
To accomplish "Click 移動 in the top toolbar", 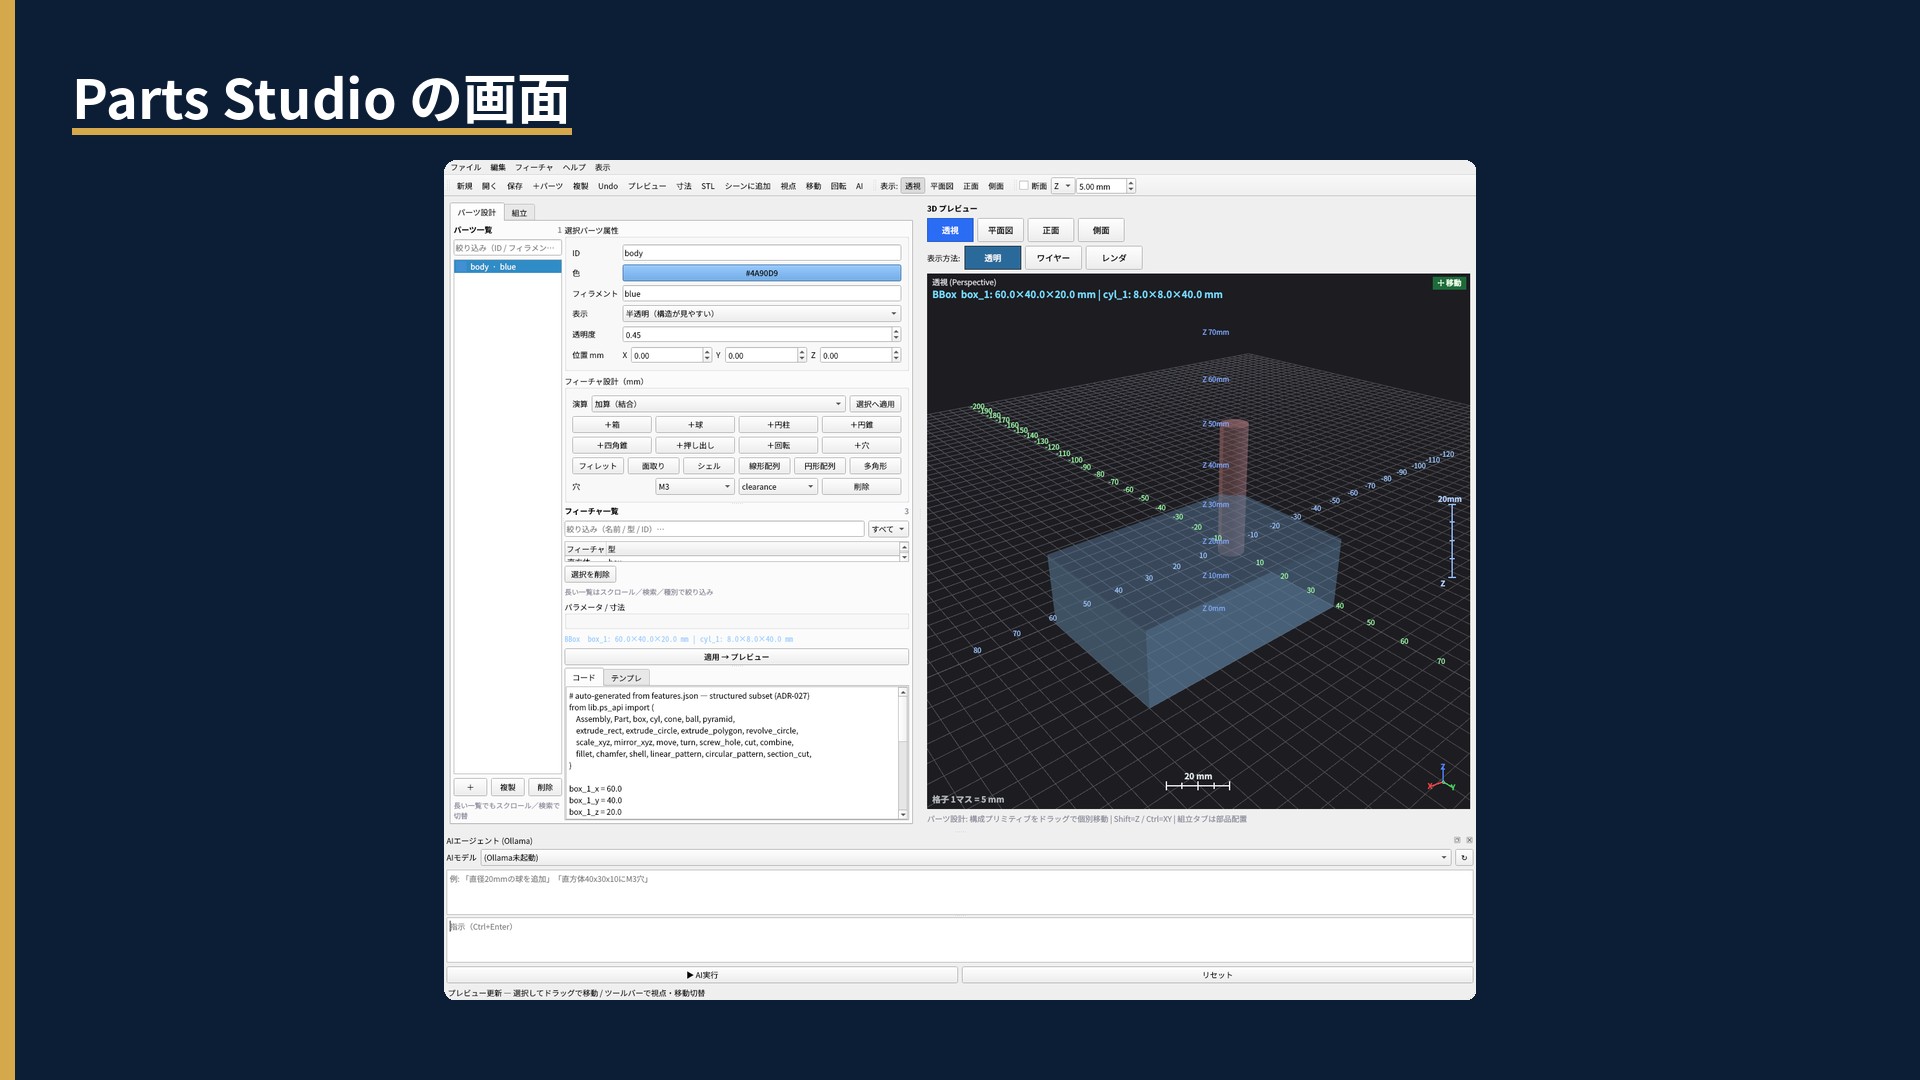I will 813,186.
